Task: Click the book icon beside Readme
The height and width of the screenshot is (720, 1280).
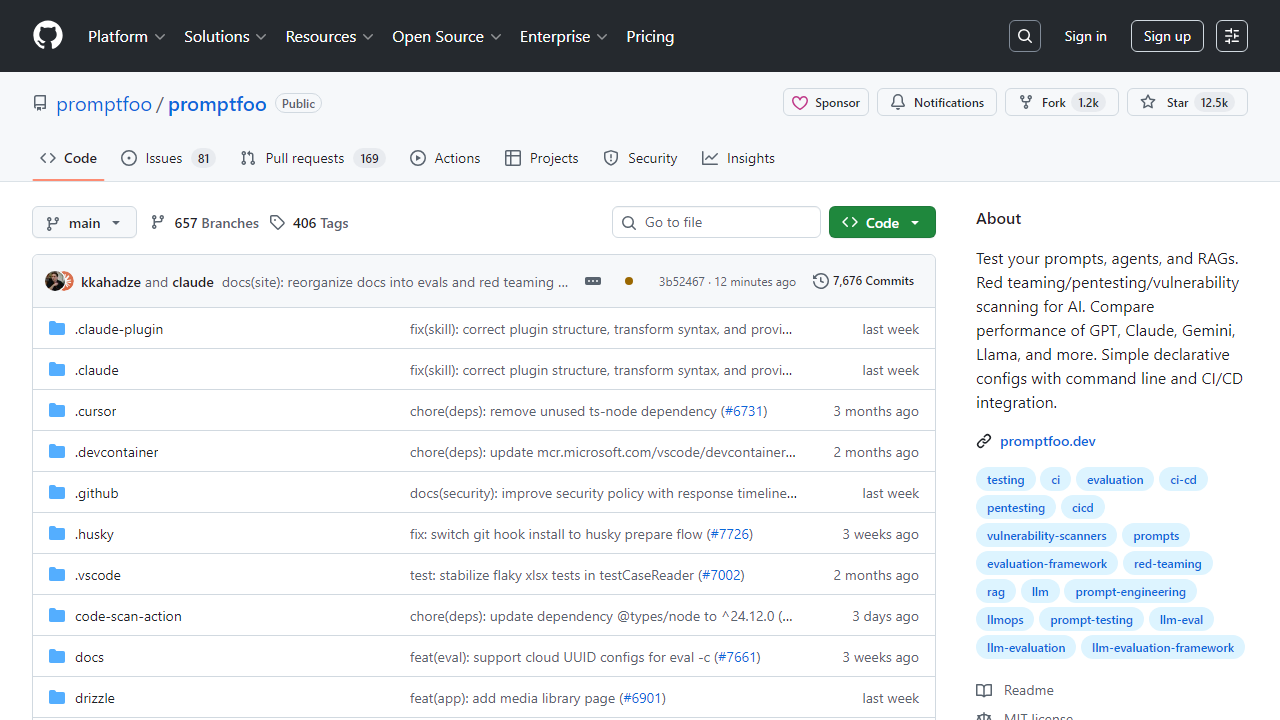Action: click(x=984, y=690)
